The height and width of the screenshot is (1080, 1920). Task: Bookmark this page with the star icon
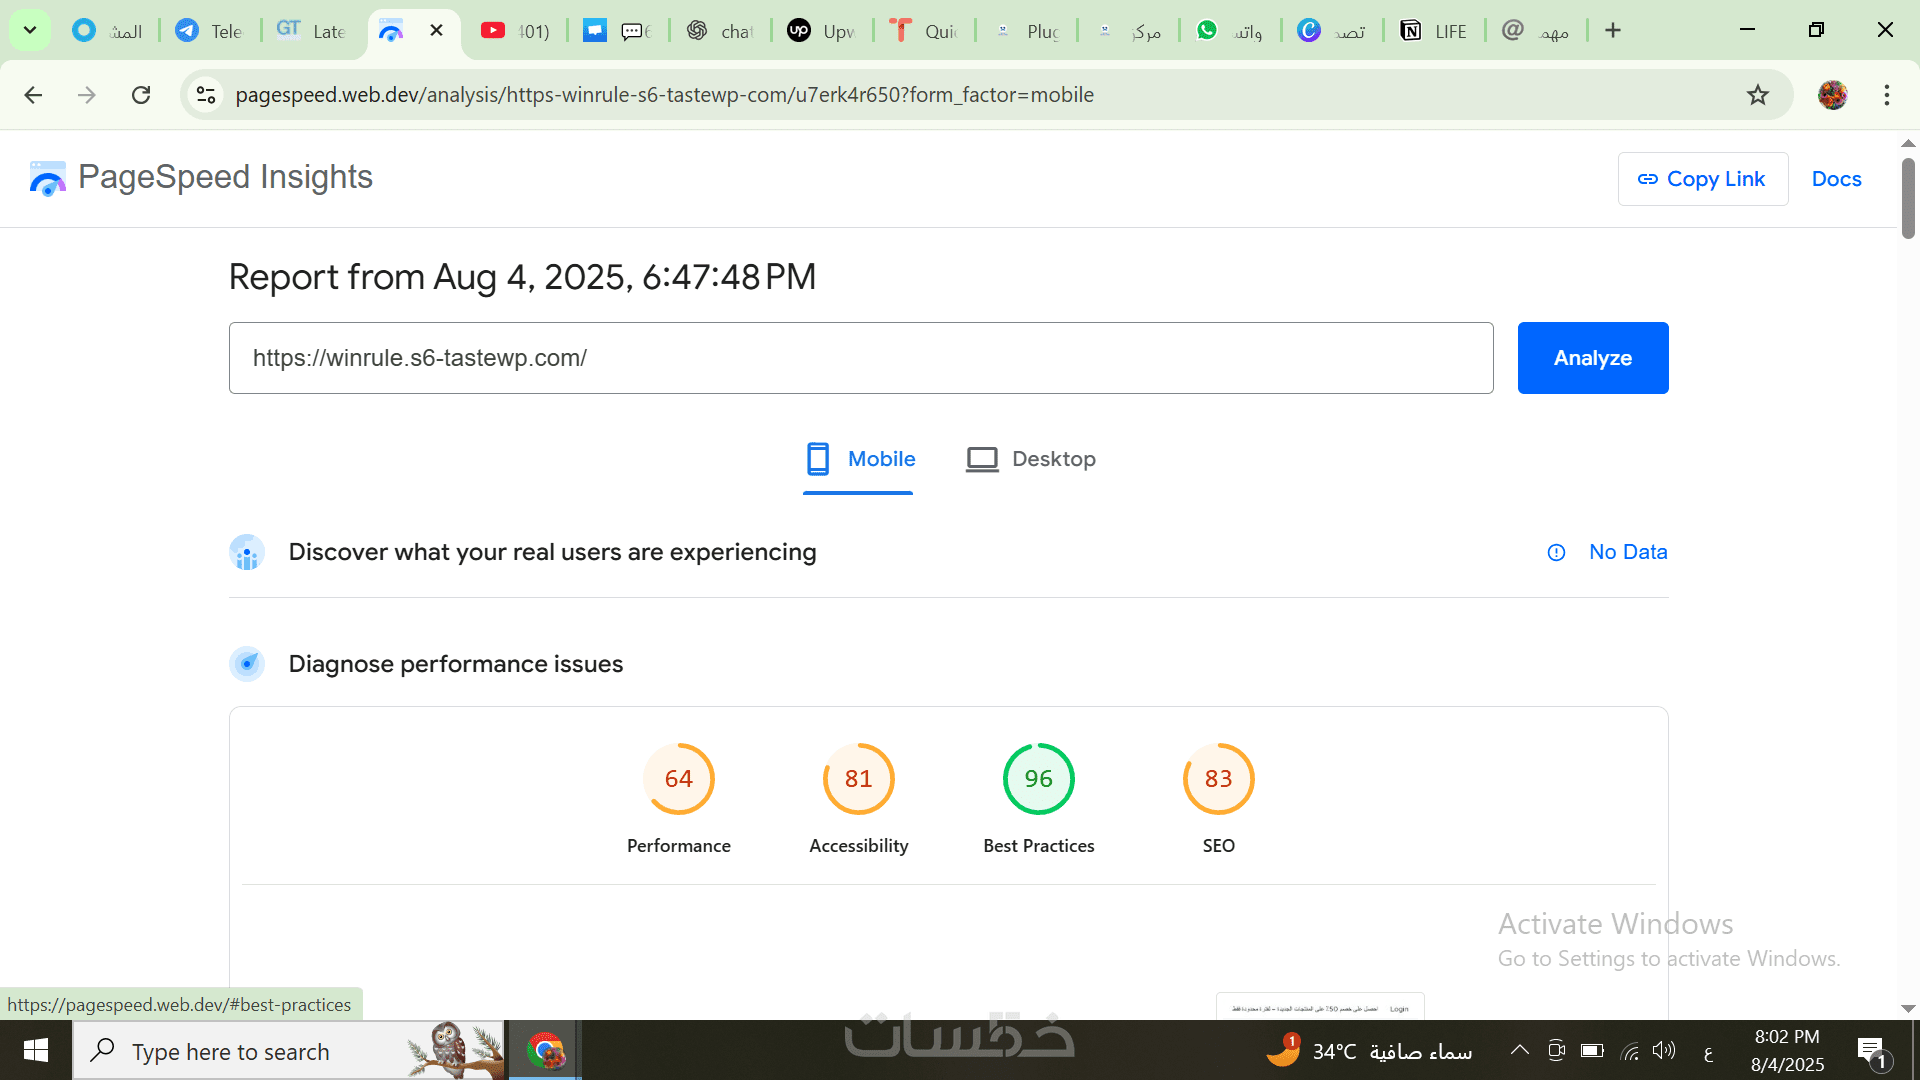(x=1757, y=95)
